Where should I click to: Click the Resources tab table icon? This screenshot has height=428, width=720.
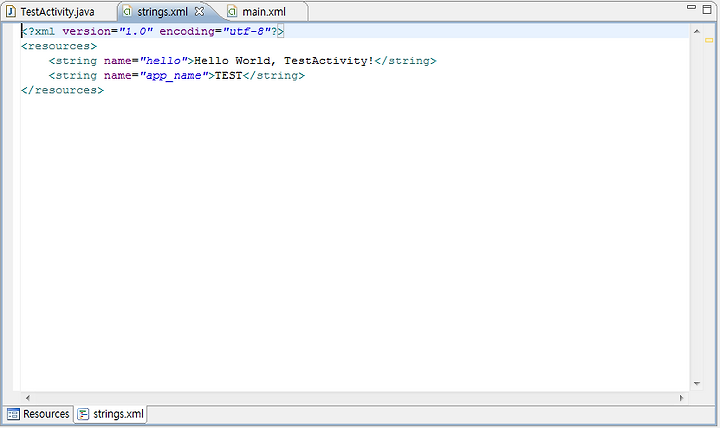13,414
